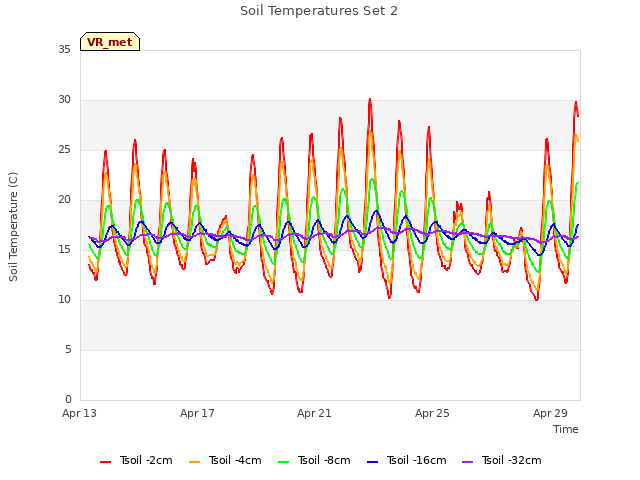Click the Apr 17 x-axis label

(x=197, y=413)
